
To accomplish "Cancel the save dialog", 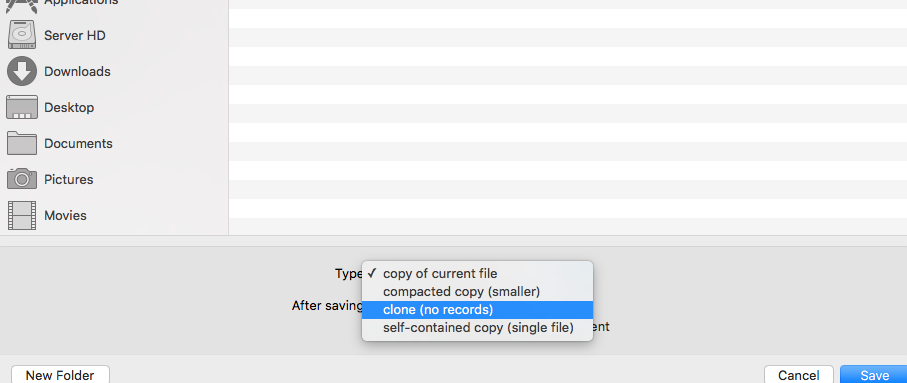I will pyautogui.click(x=798, y=375).
